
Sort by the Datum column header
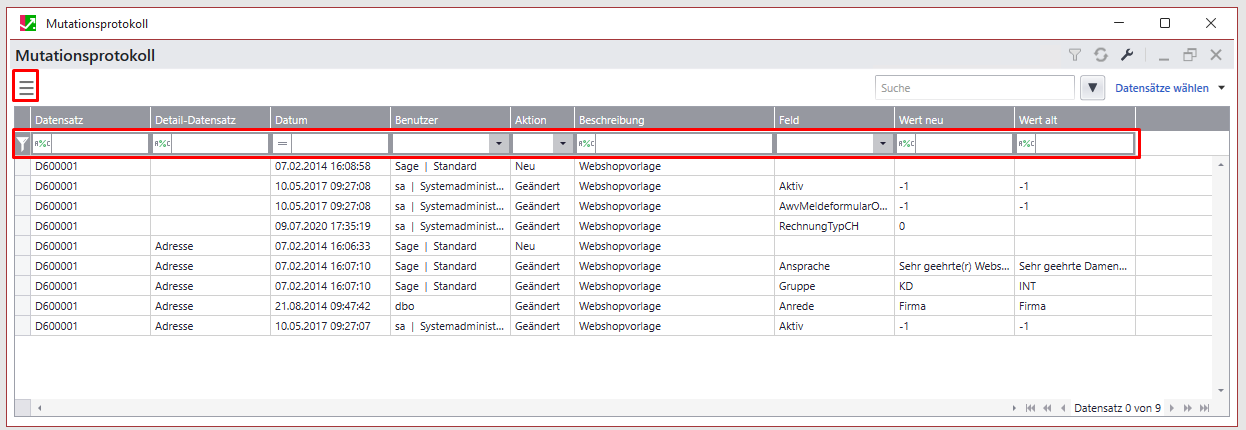pos(330,120)
